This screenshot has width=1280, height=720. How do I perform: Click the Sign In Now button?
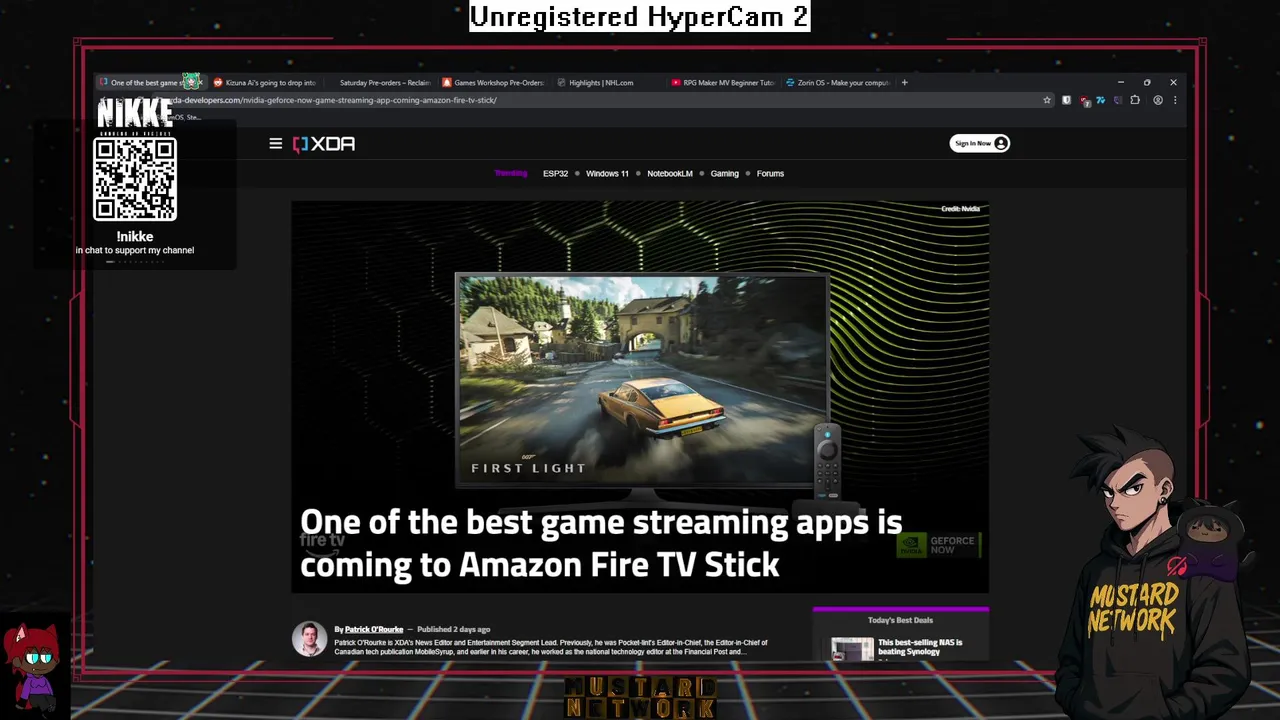(979, 143)
